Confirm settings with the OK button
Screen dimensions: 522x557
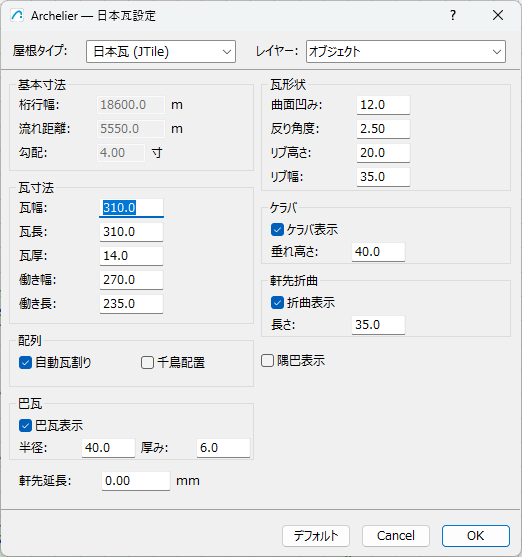tap(476, 536)
